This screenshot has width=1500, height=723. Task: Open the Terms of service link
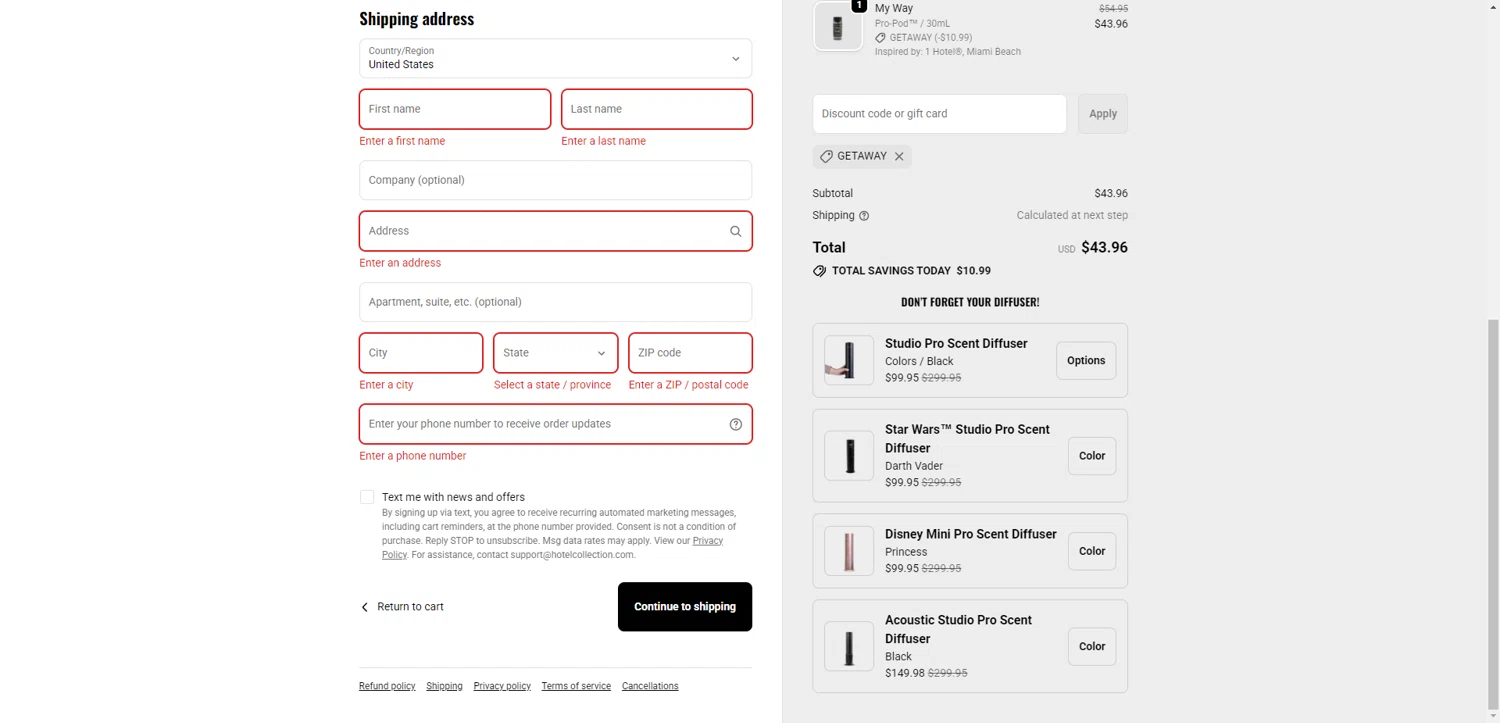click(576, 686)
